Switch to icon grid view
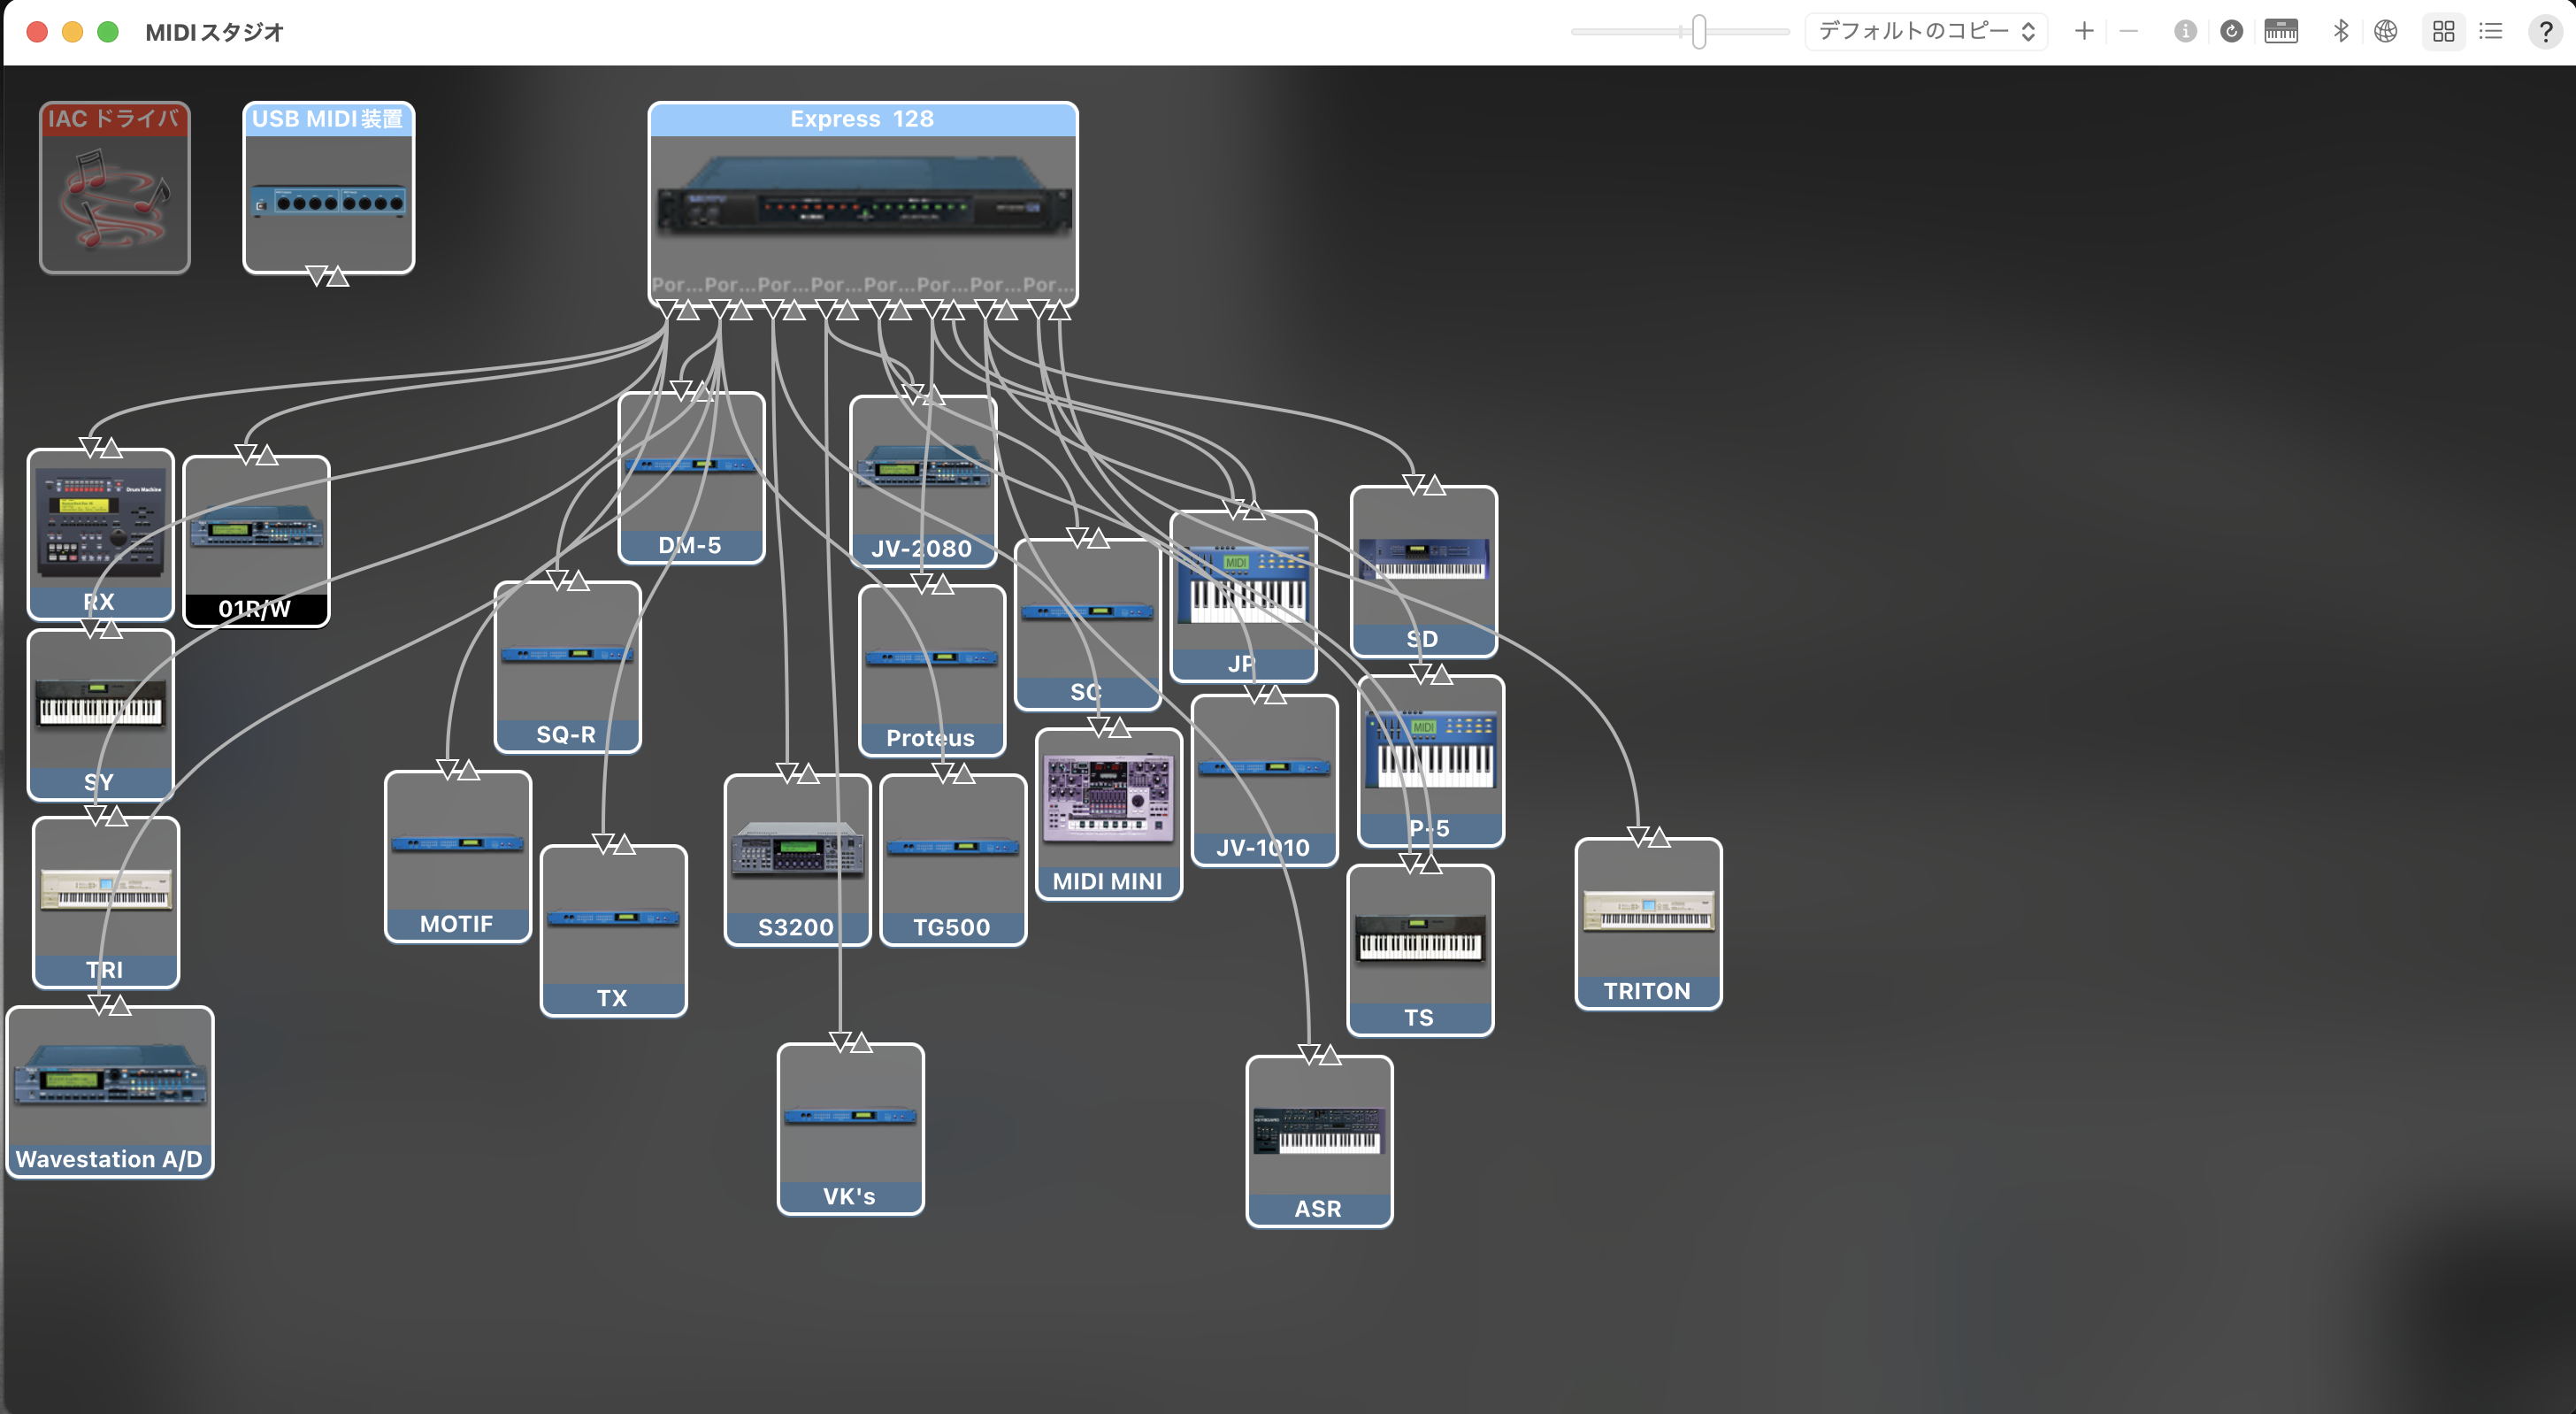Viewport: 2576px width, 1414px height. tap(2444, 32)
